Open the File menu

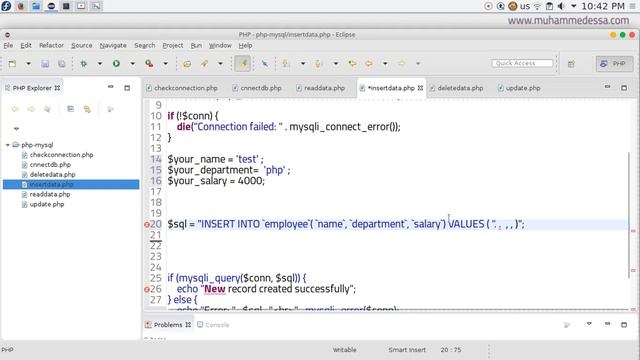8,45
